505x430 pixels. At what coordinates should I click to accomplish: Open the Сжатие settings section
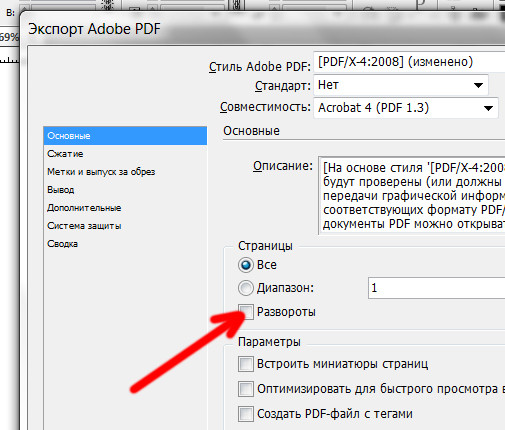pyautogui.click(x=65, y=154)
